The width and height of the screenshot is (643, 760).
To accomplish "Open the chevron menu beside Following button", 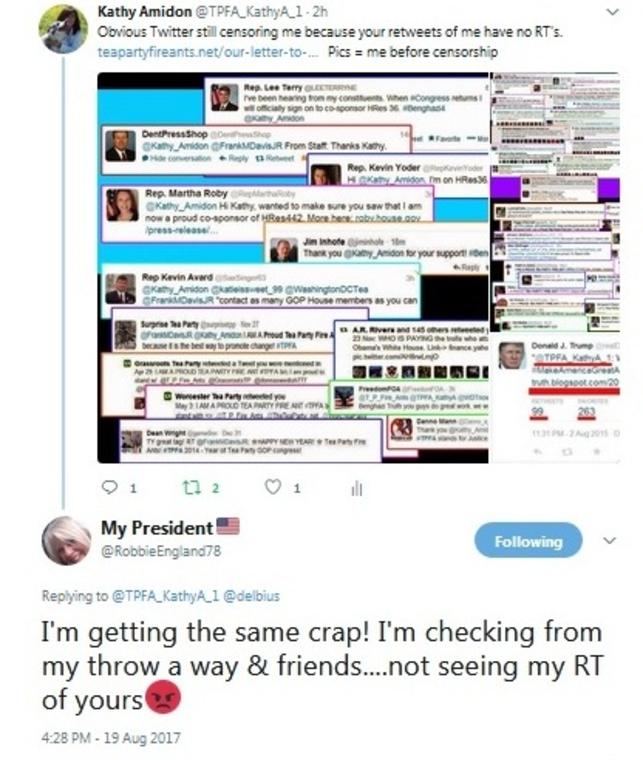I will point(610,540).
